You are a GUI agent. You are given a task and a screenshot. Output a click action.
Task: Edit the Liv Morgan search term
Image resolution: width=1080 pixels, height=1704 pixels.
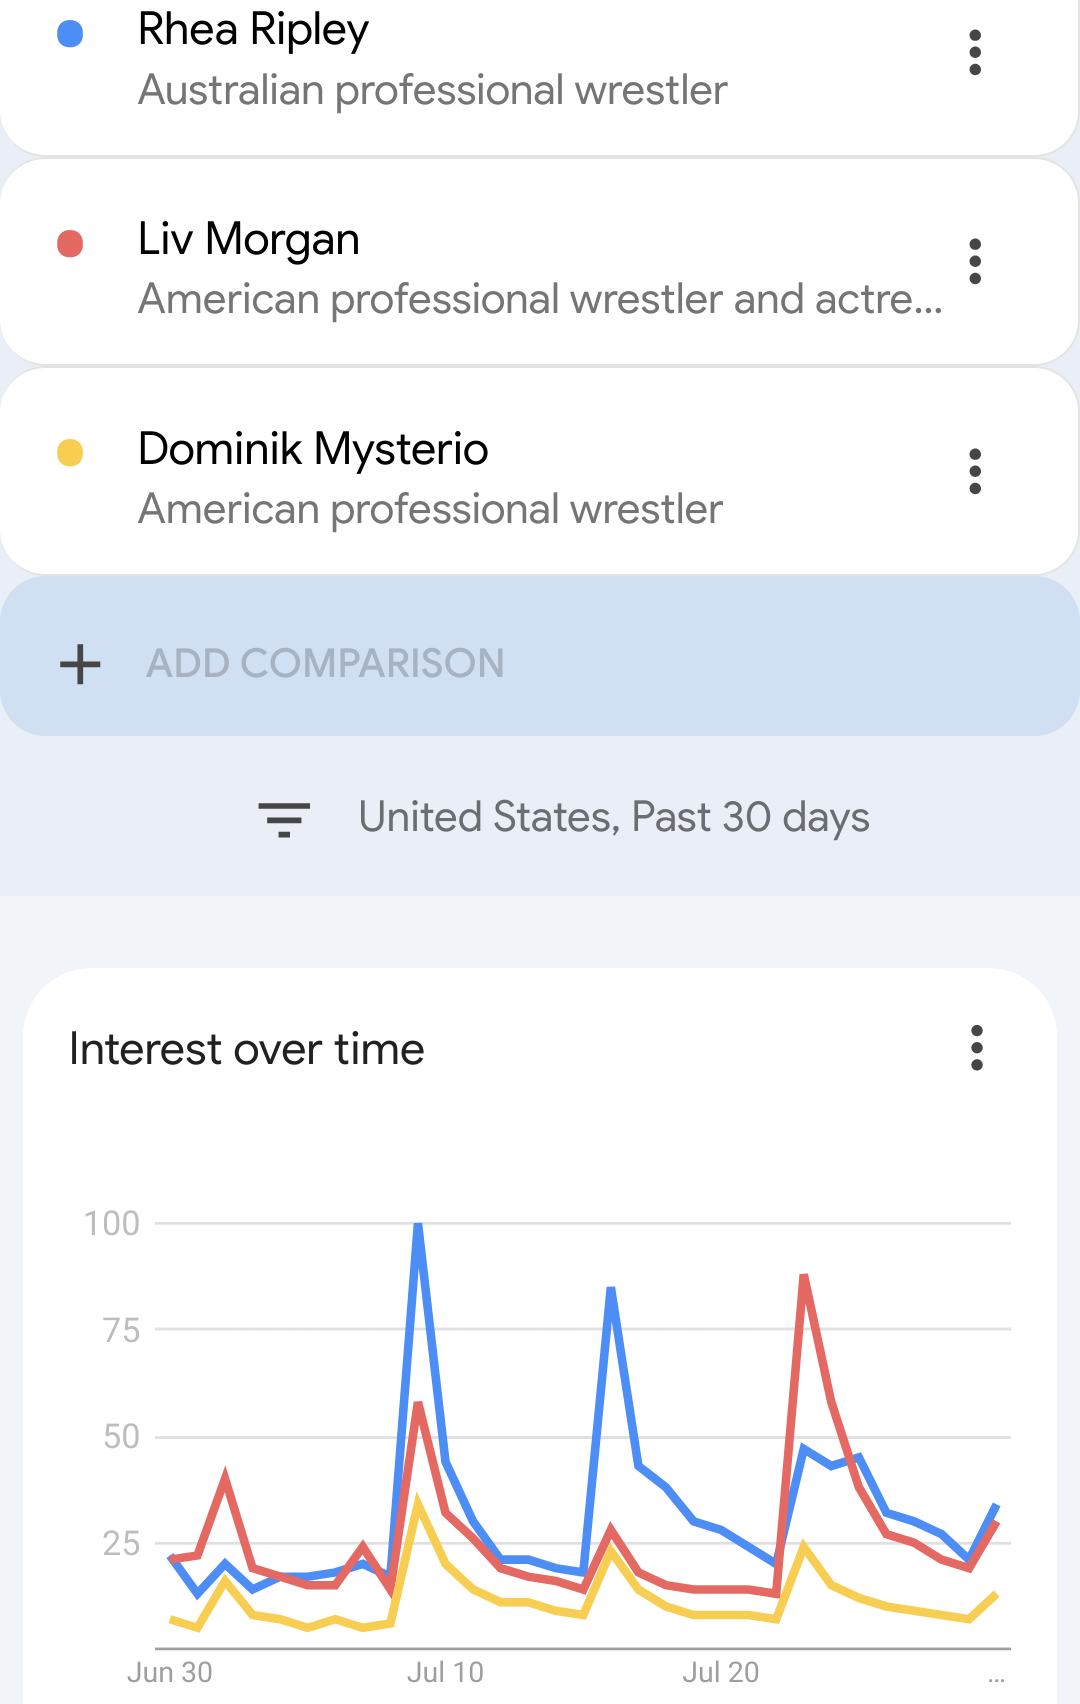pyautogui.click(x=249, y=240)
